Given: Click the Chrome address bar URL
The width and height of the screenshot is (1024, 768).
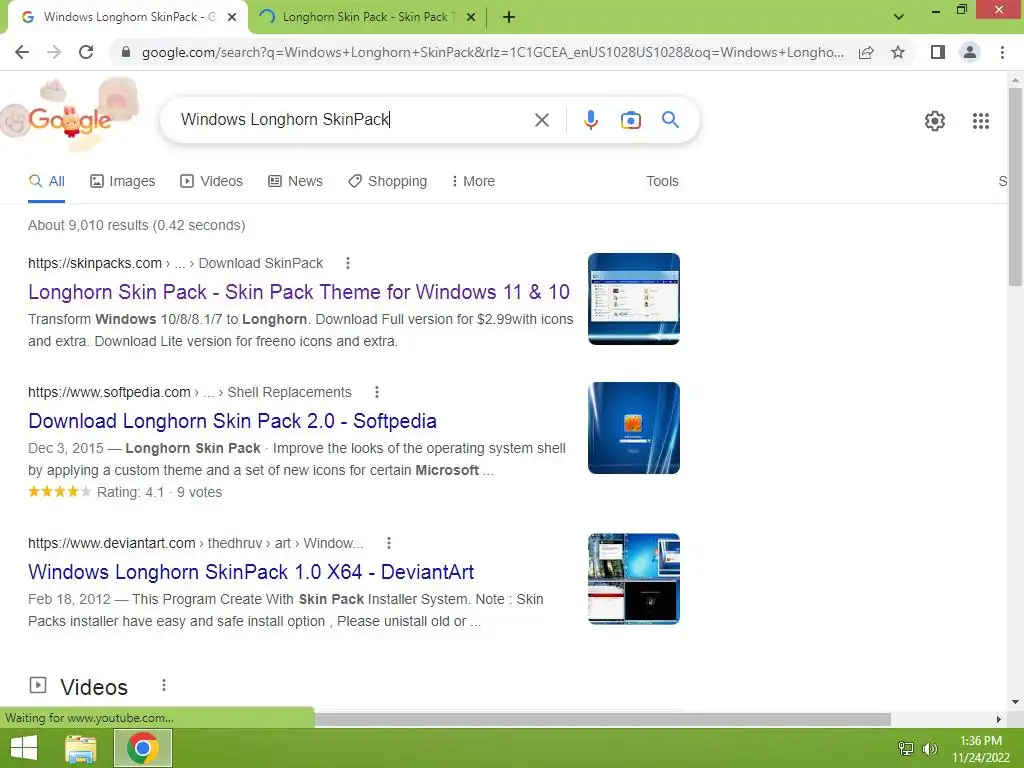Looking at the screenshot, I should [x=492, y=52].
